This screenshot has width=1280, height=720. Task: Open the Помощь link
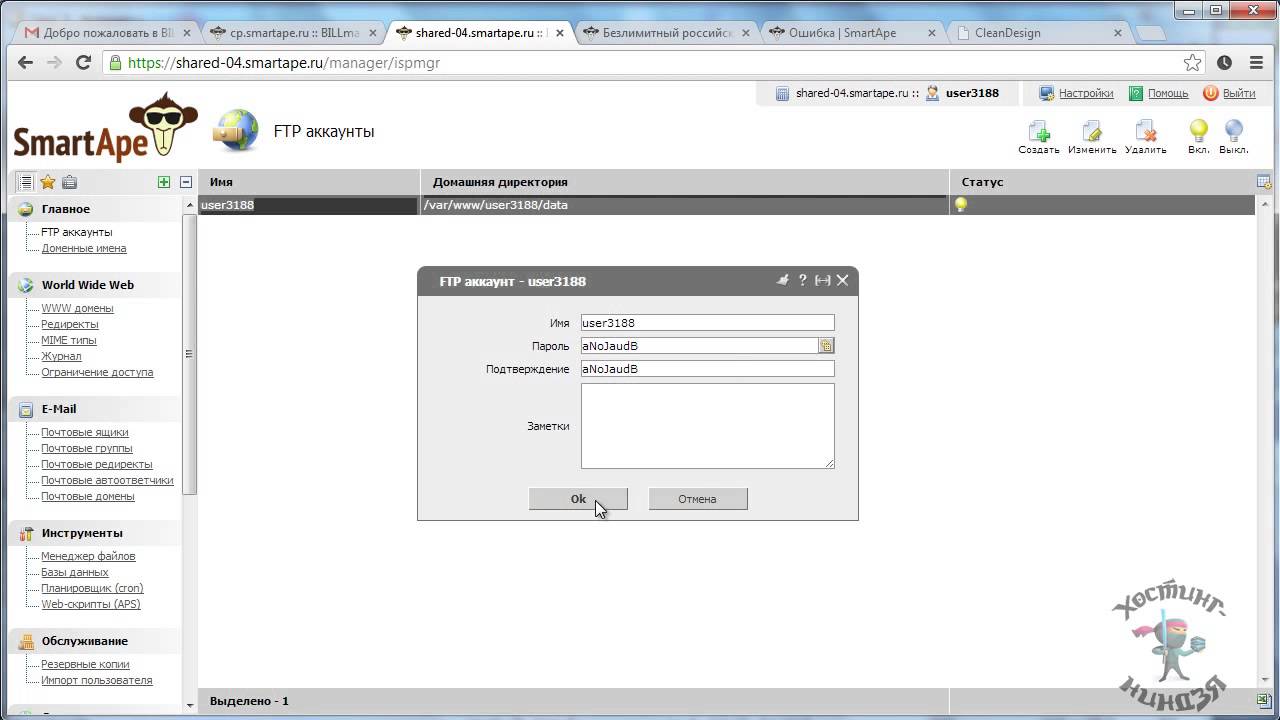pos(1168,93)
